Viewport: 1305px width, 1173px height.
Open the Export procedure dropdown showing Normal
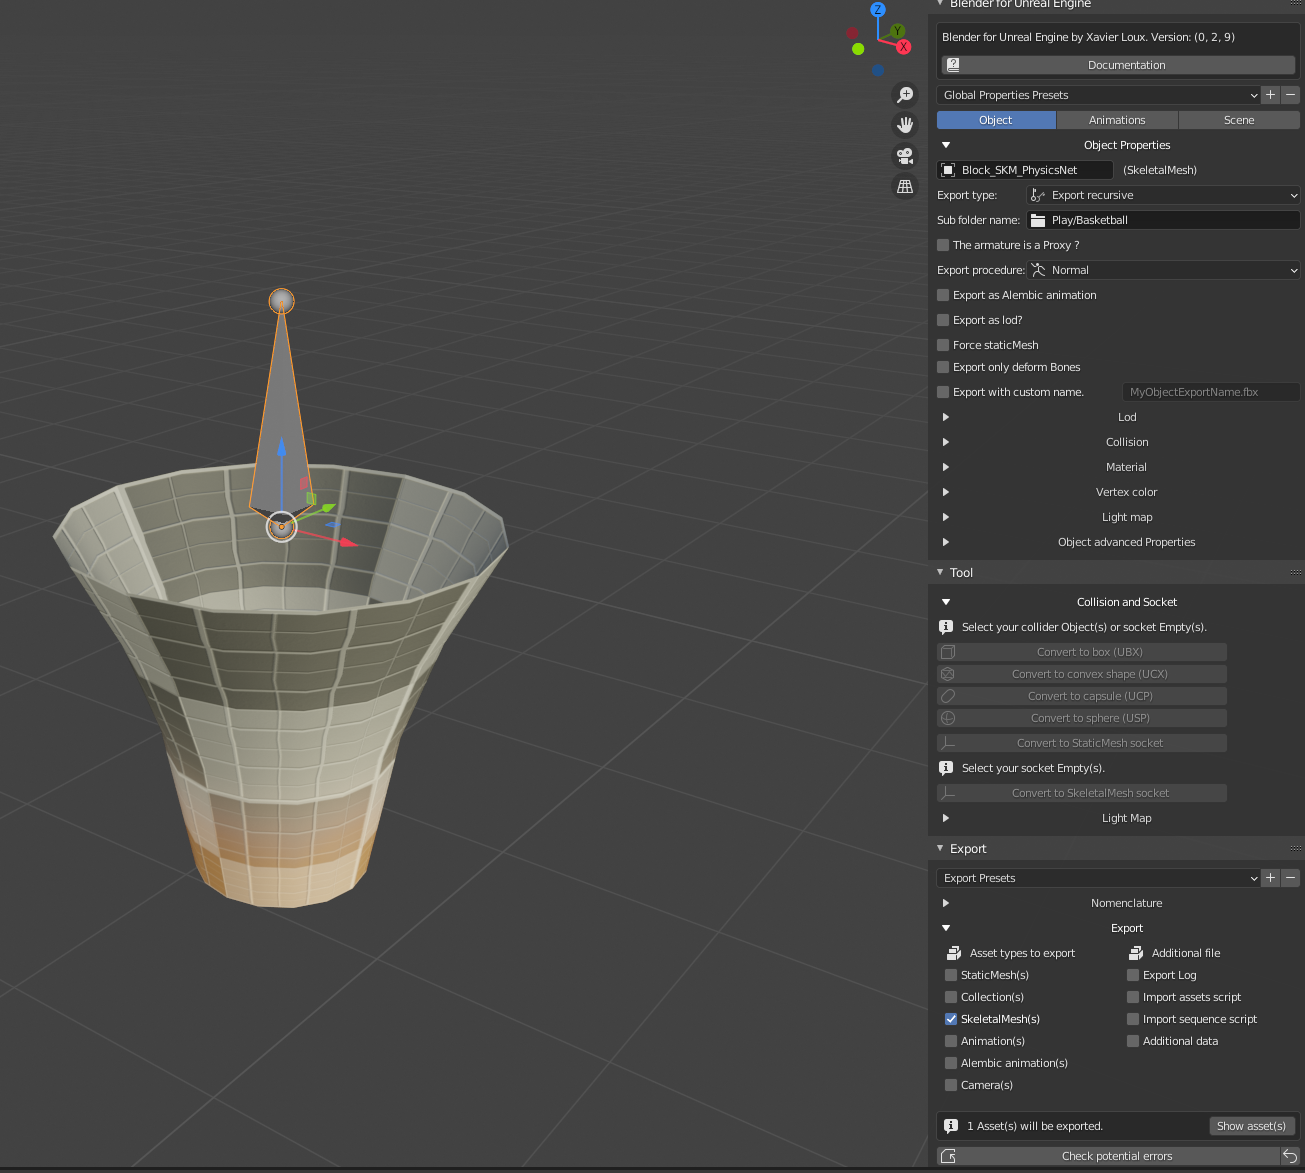tap(1163, 269)
